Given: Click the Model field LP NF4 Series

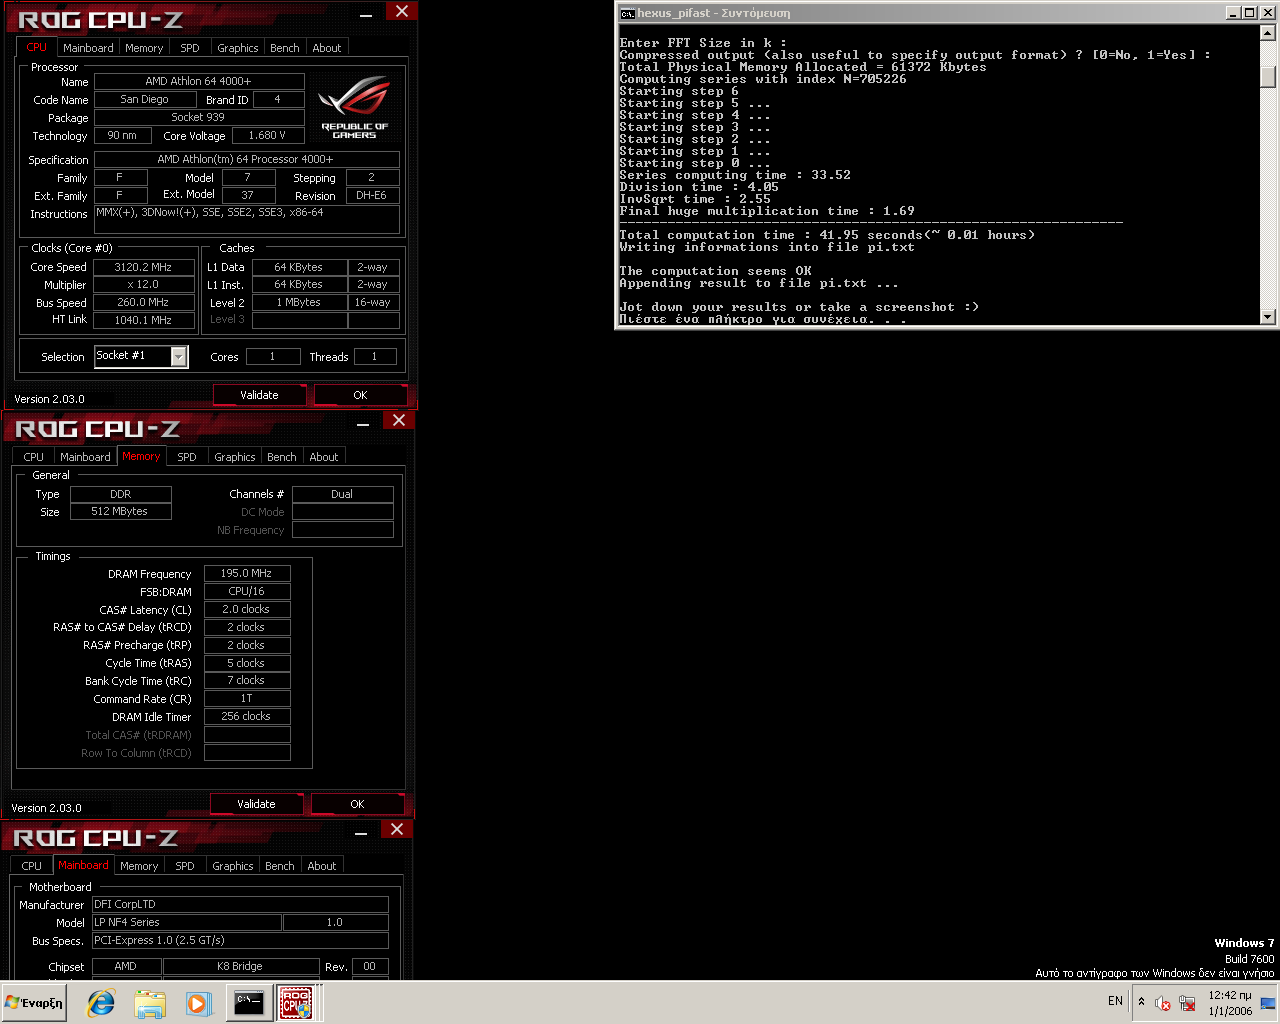Looking at the screenshot, I should [187, 922].
